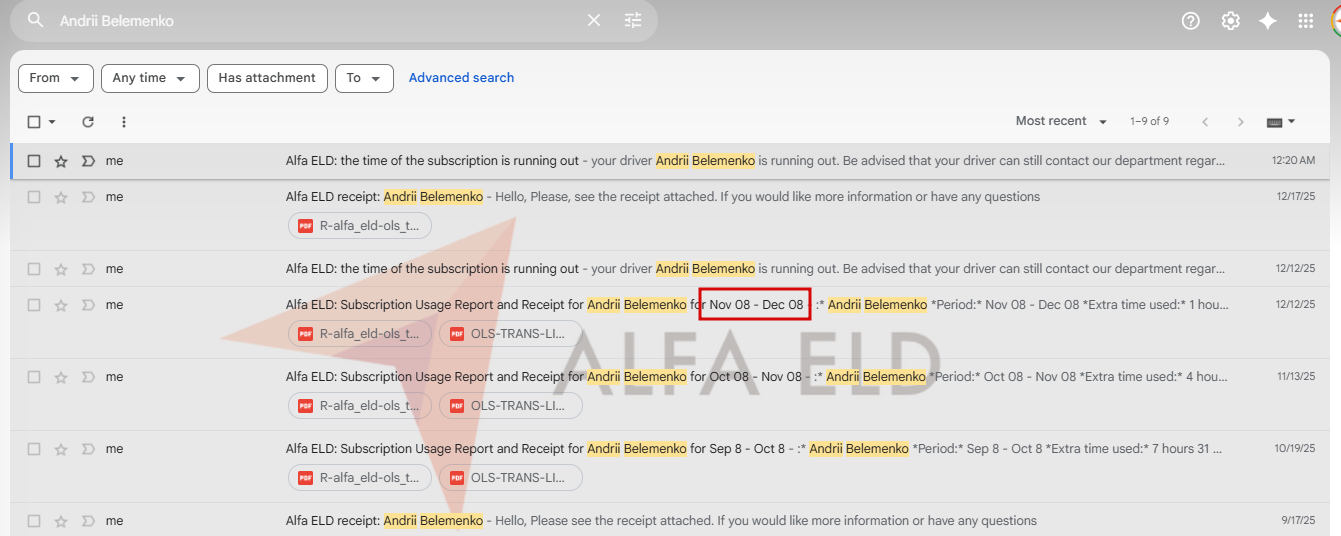
Task: Open Advanced search link
Action: (461, 78)
